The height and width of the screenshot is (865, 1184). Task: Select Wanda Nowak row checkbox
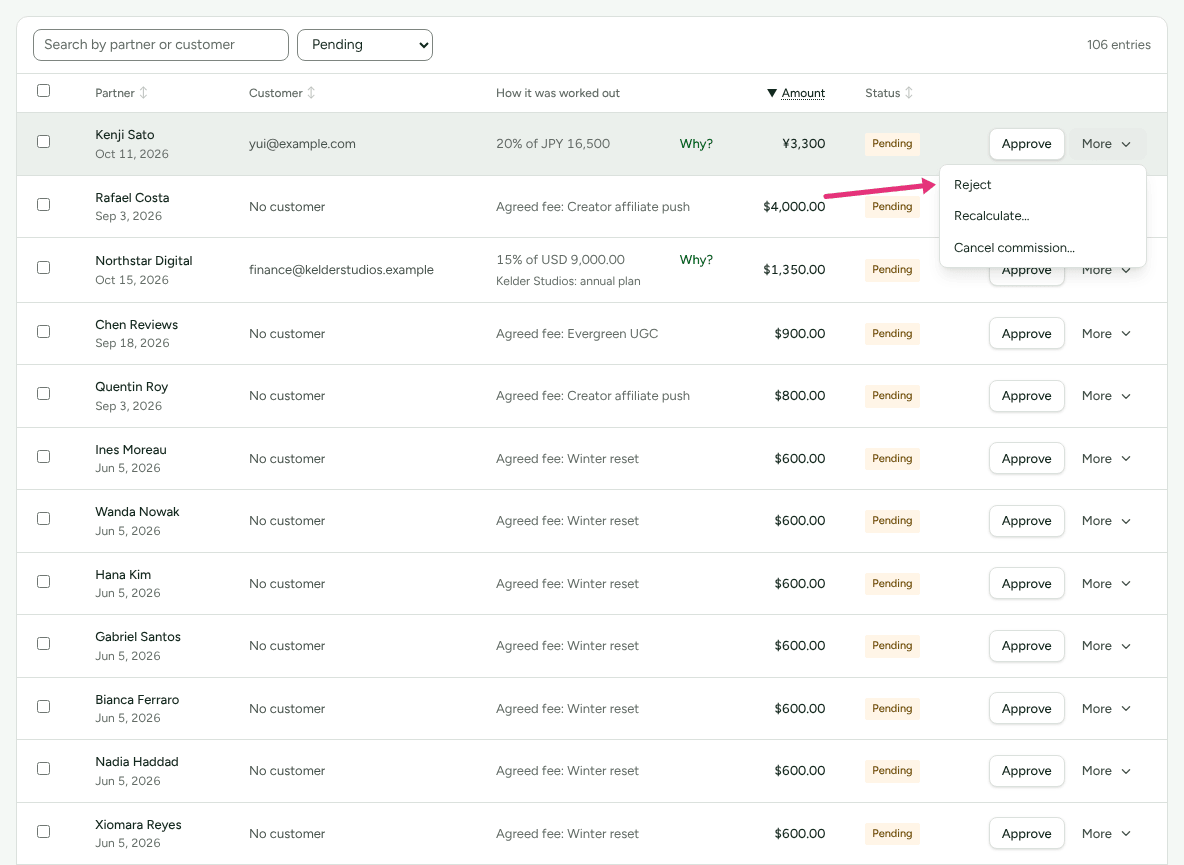(x=44, y=519)
